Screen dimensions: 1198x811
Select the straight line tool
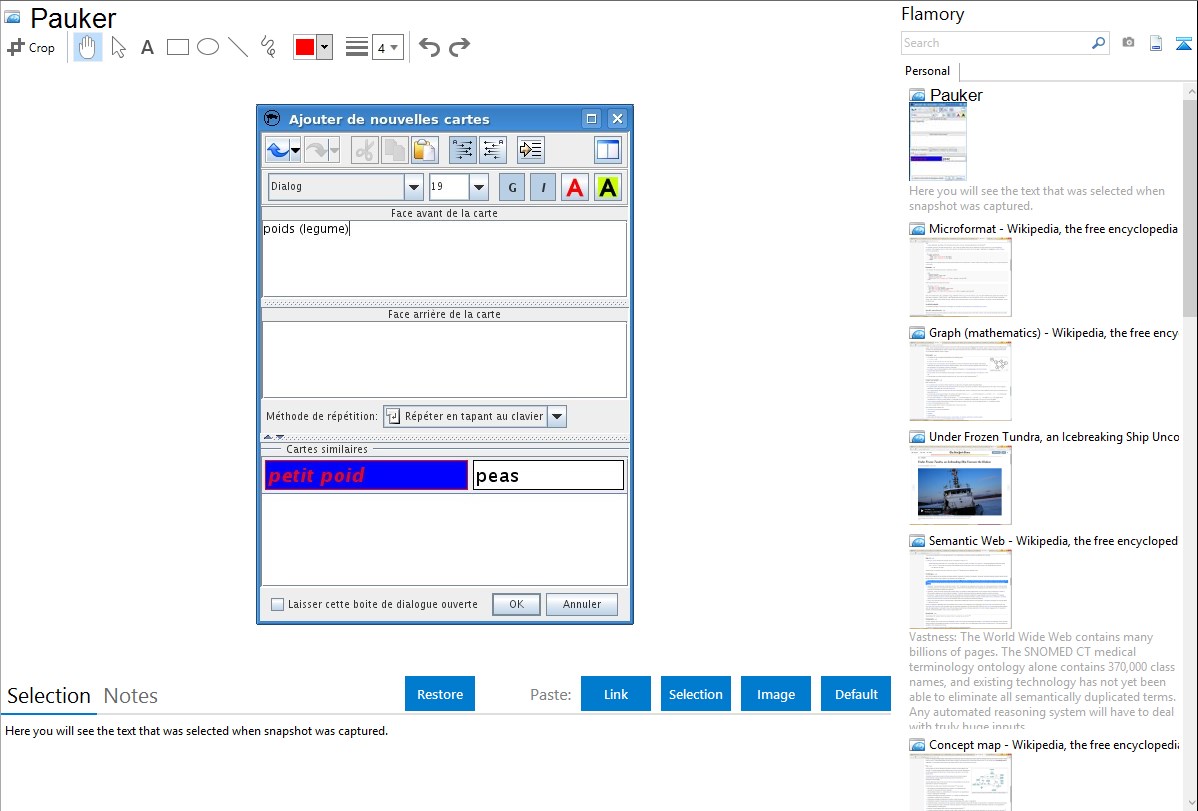pyautogui.click(x=238, y=47)
